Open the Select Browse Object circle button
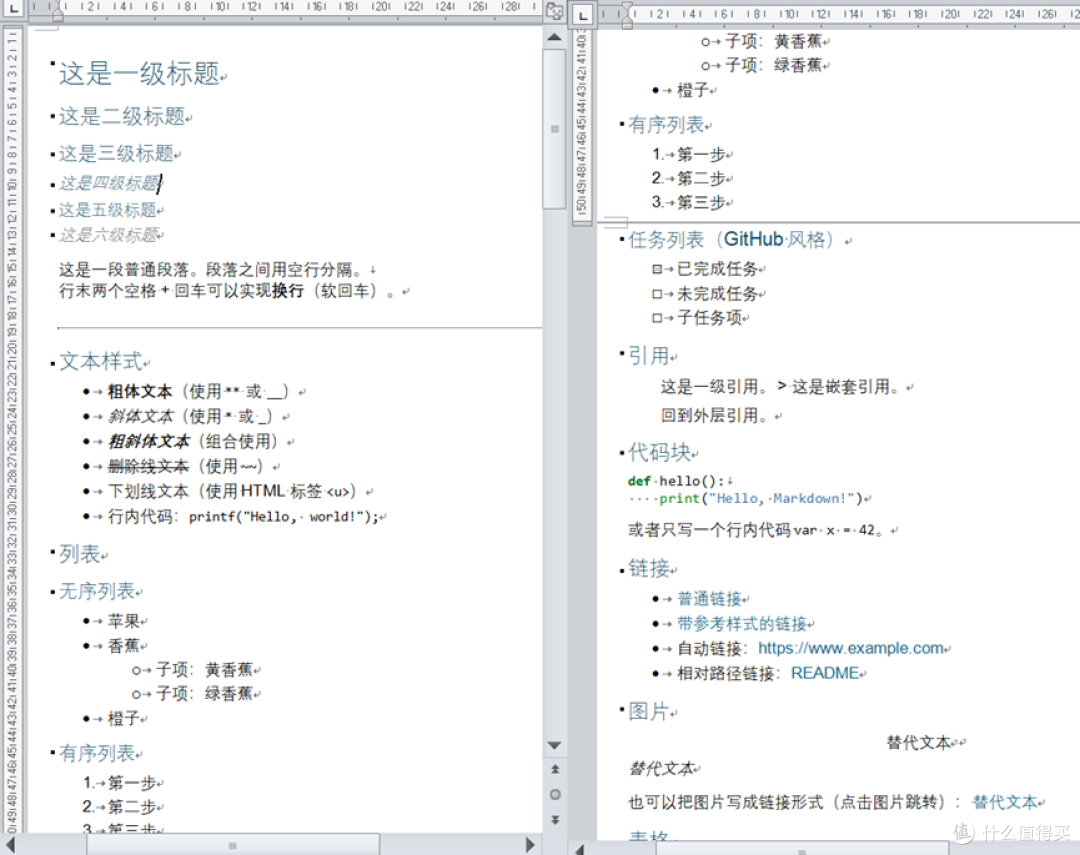 pos(554,794)
